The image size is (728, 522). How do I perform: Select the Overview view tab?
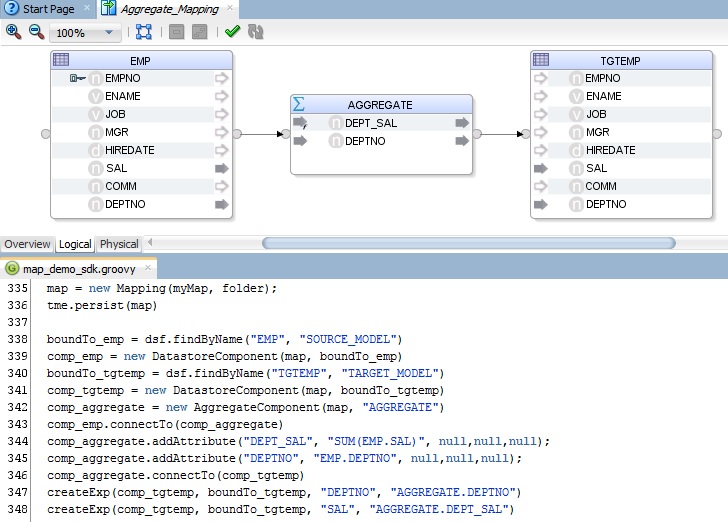coord(27,244)
